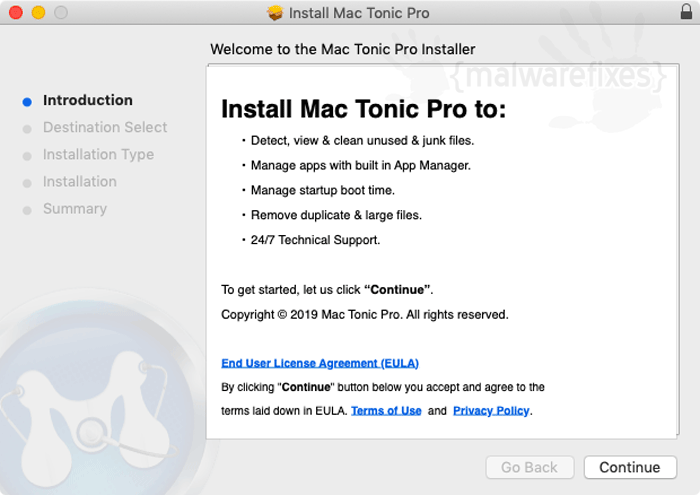
Task: Click the installer package icon in title bar
Action: click(275, 13)
